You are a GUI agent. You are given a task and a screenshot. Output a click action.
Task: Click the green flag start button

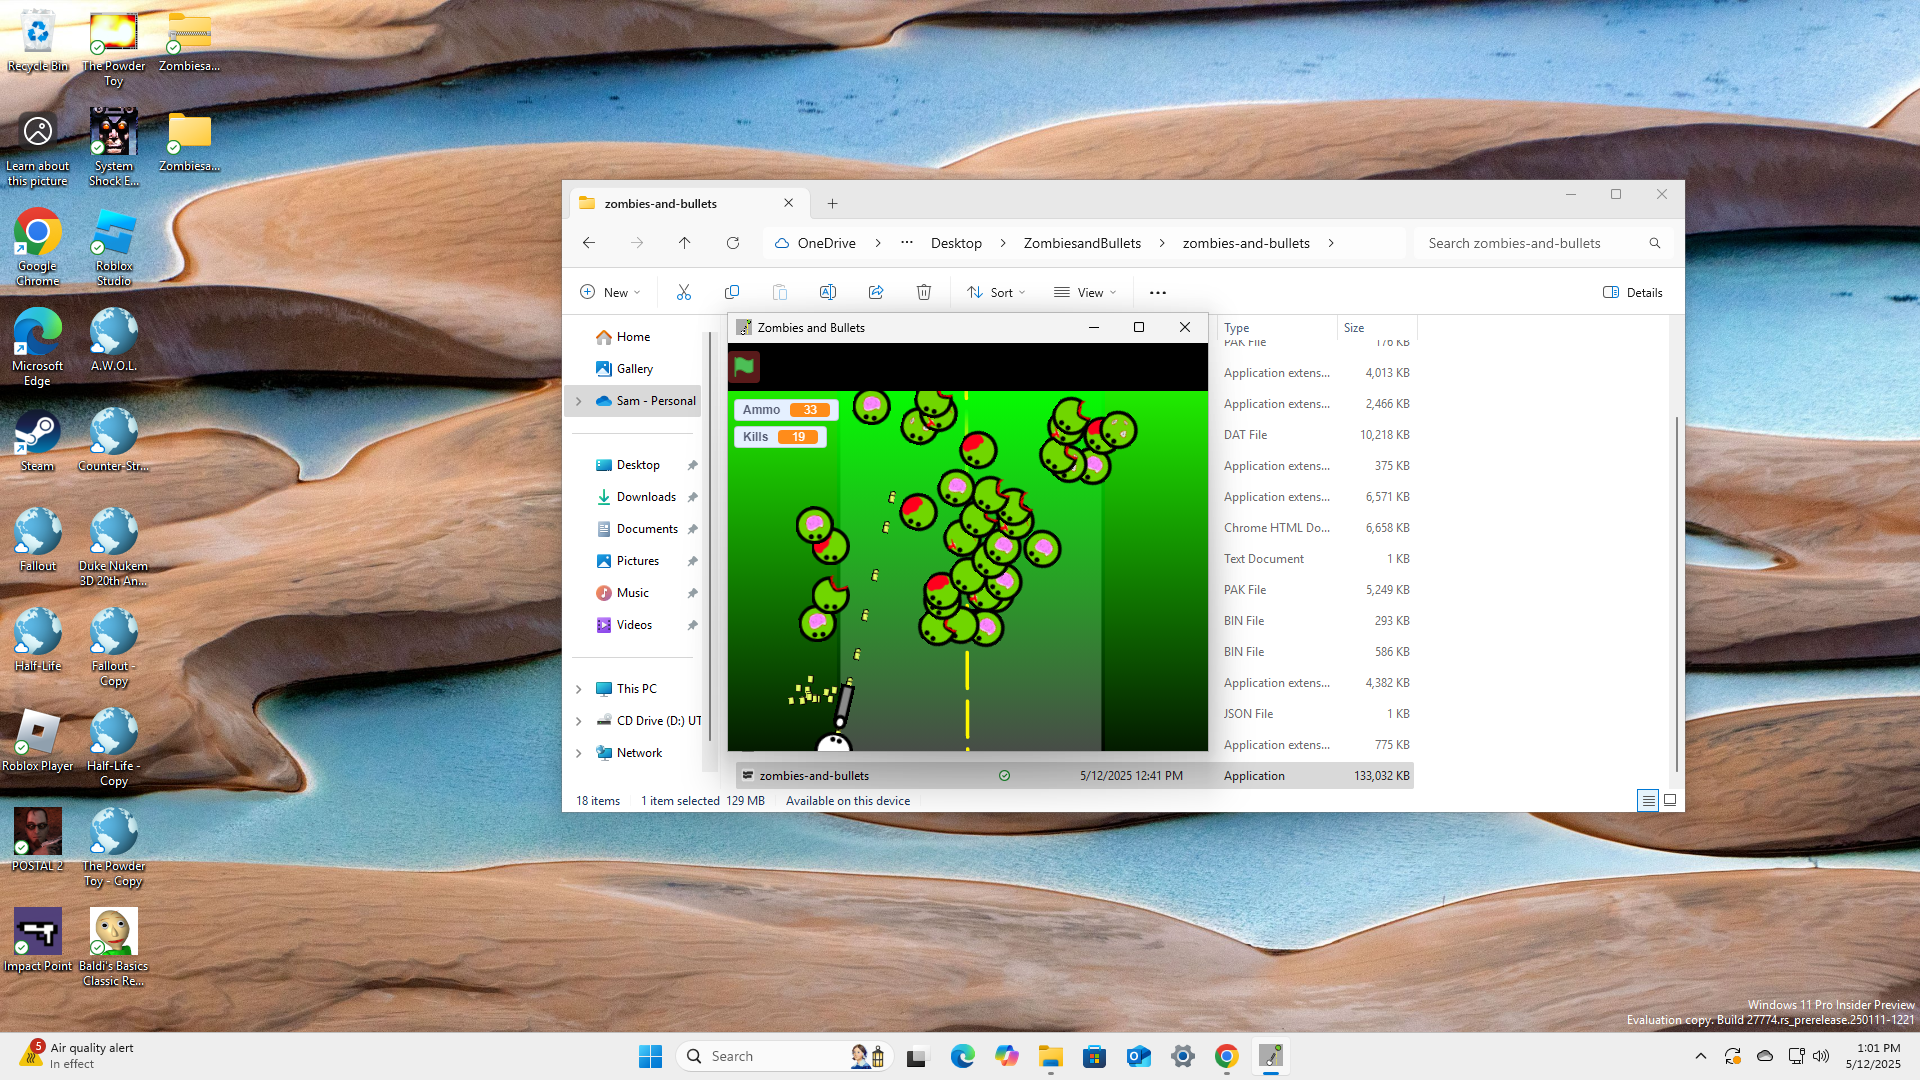pos(744,367)
